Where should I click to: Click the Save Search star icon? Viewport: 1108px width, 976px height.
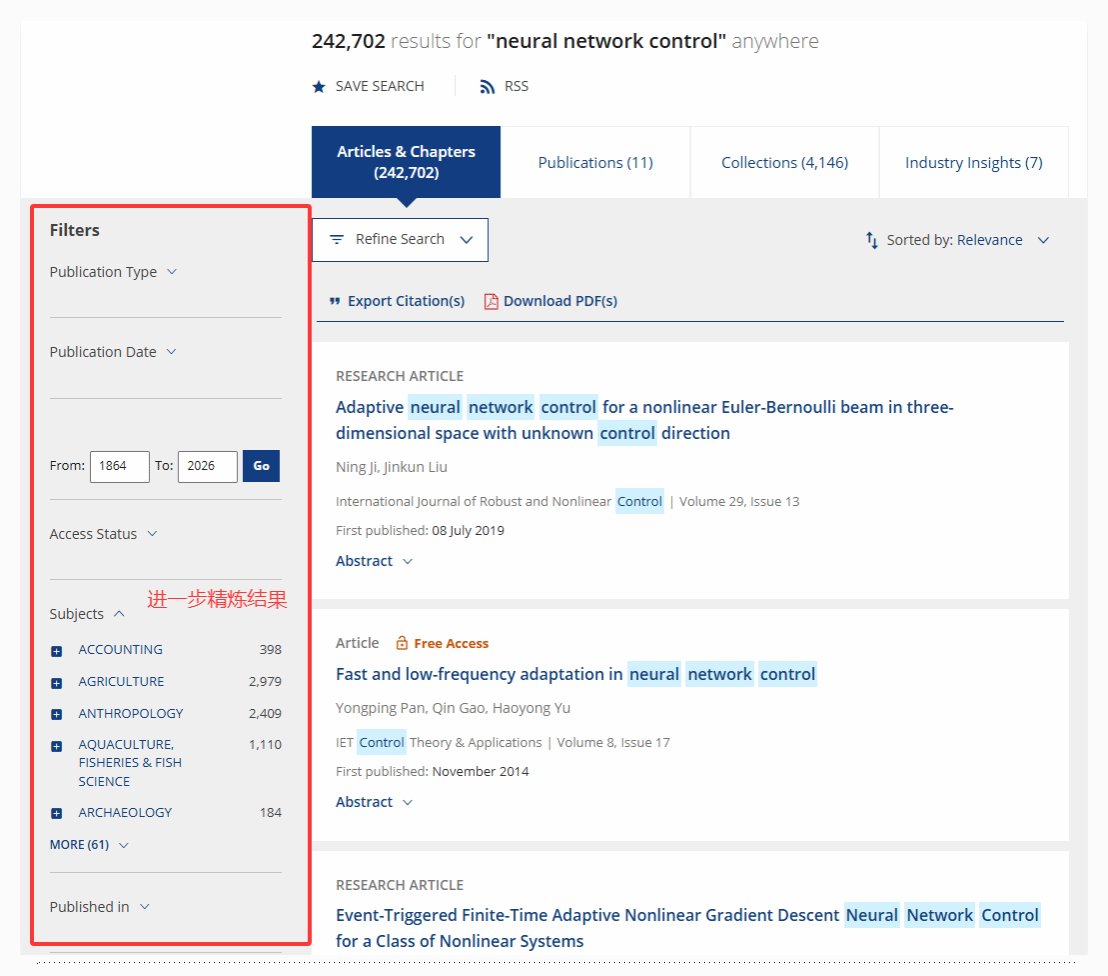pos(319,87)
